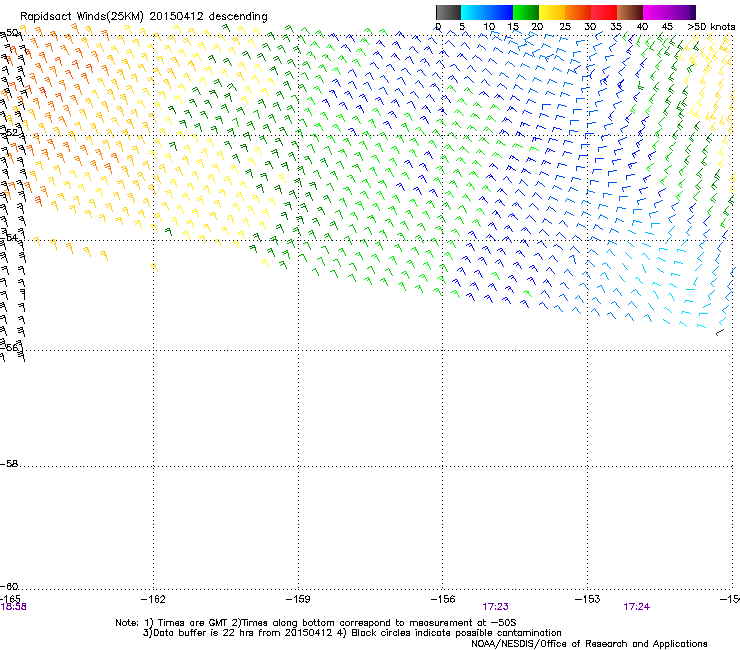Click the gray 0-5 knots legend segment

(x=448, y=12)
